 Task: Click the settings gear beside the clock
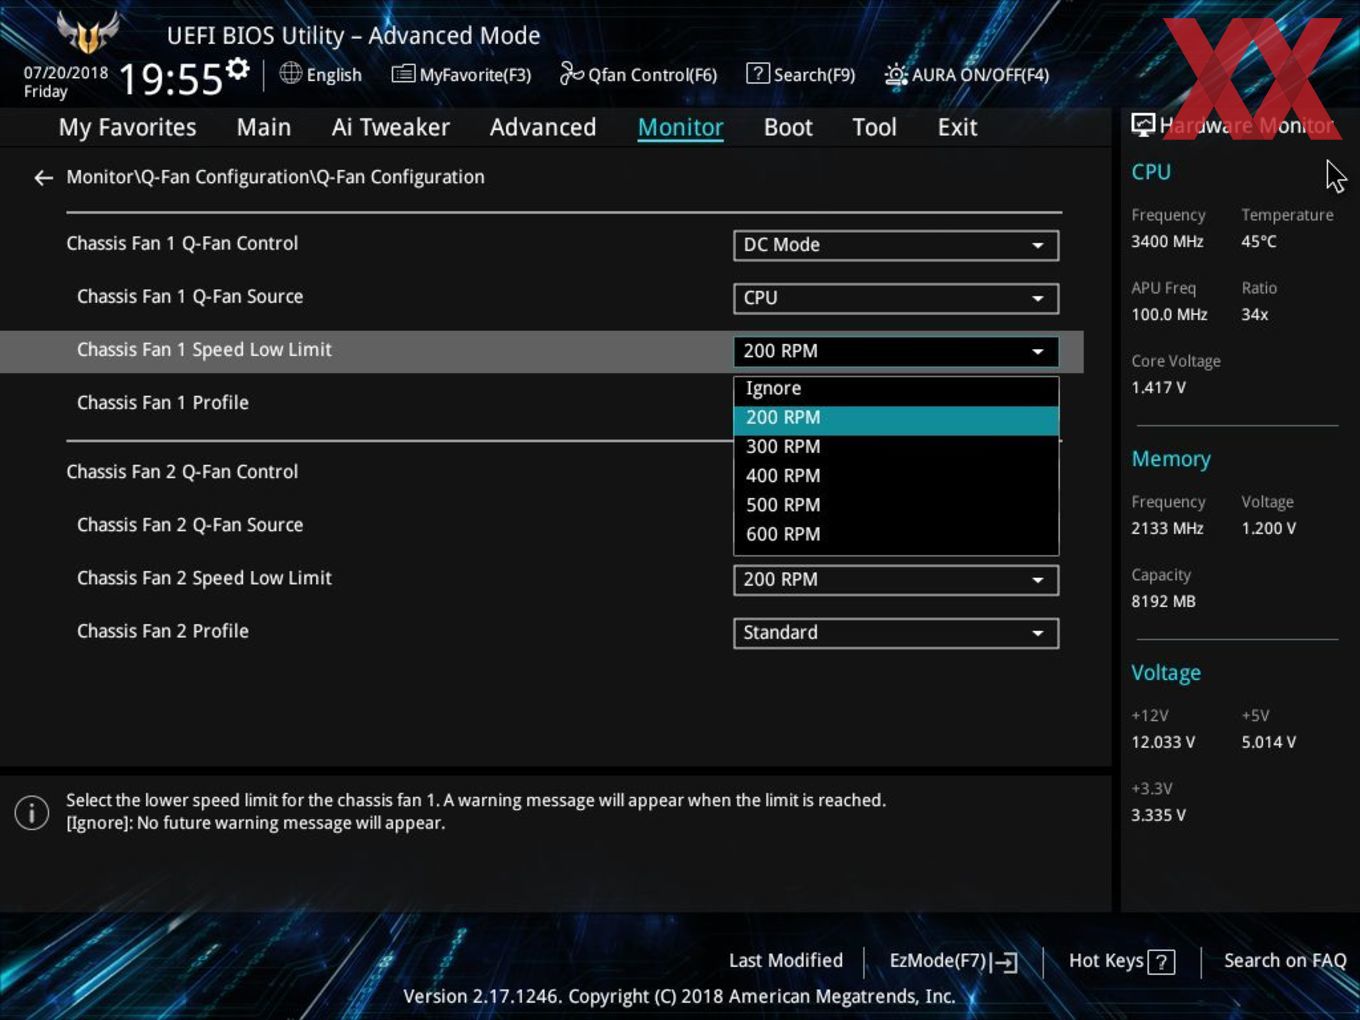(238, 69)
